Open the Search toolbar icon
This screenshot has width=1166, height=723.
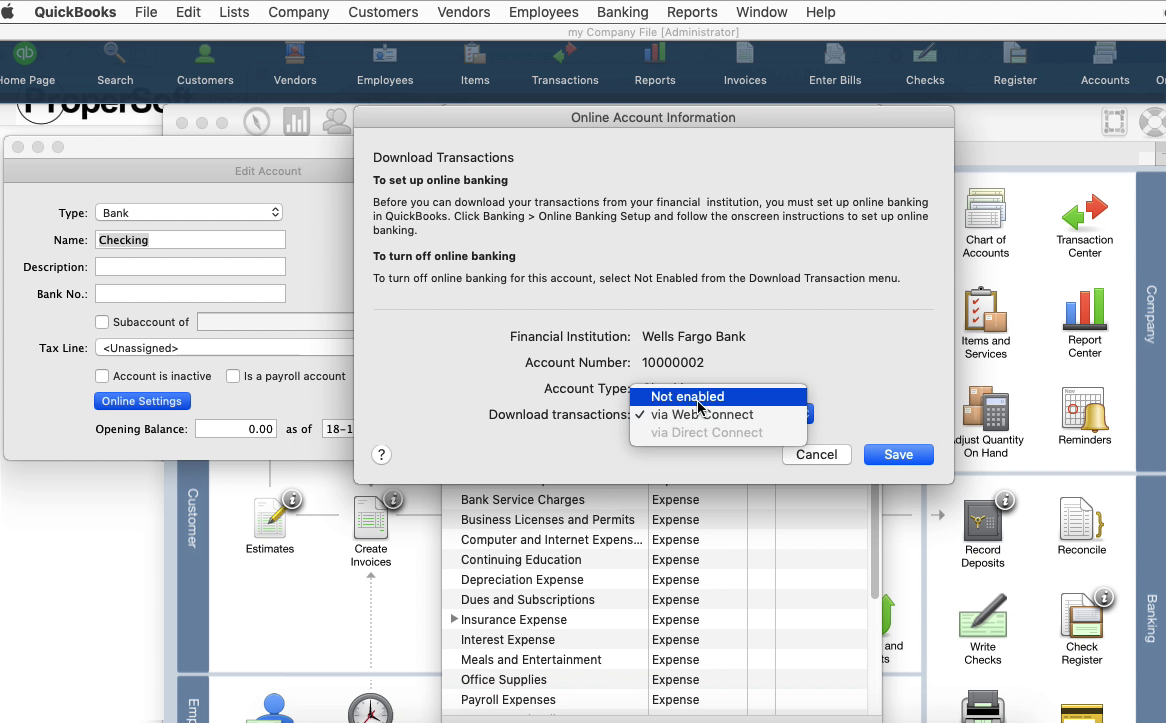(115, 65)
